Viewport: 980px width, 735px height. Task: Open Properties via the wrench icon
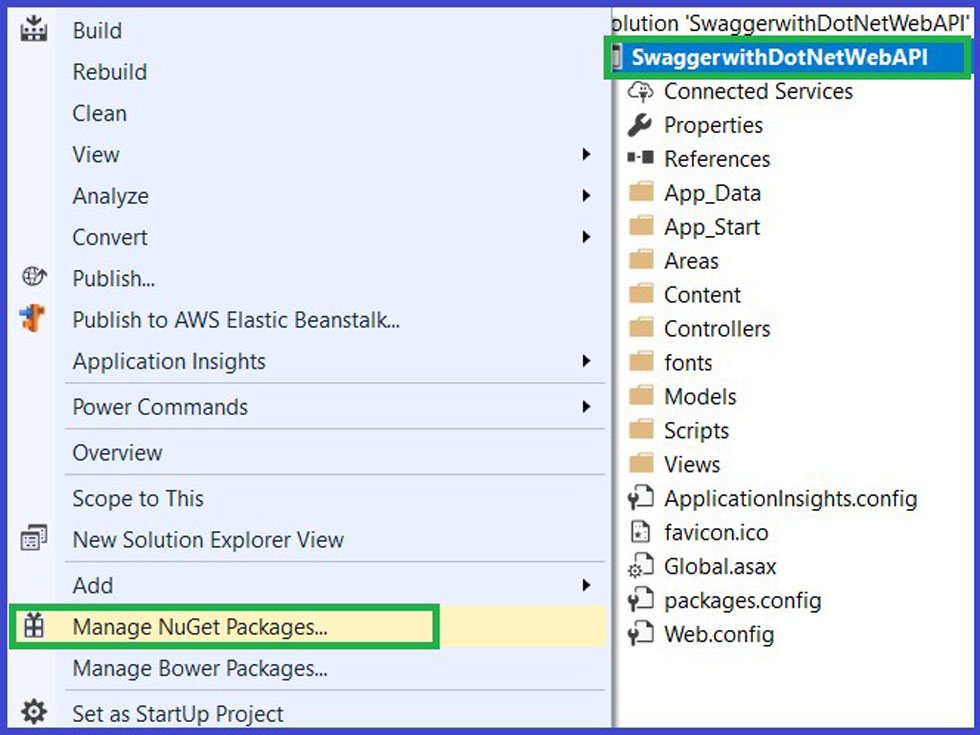(x=642, y=125)
